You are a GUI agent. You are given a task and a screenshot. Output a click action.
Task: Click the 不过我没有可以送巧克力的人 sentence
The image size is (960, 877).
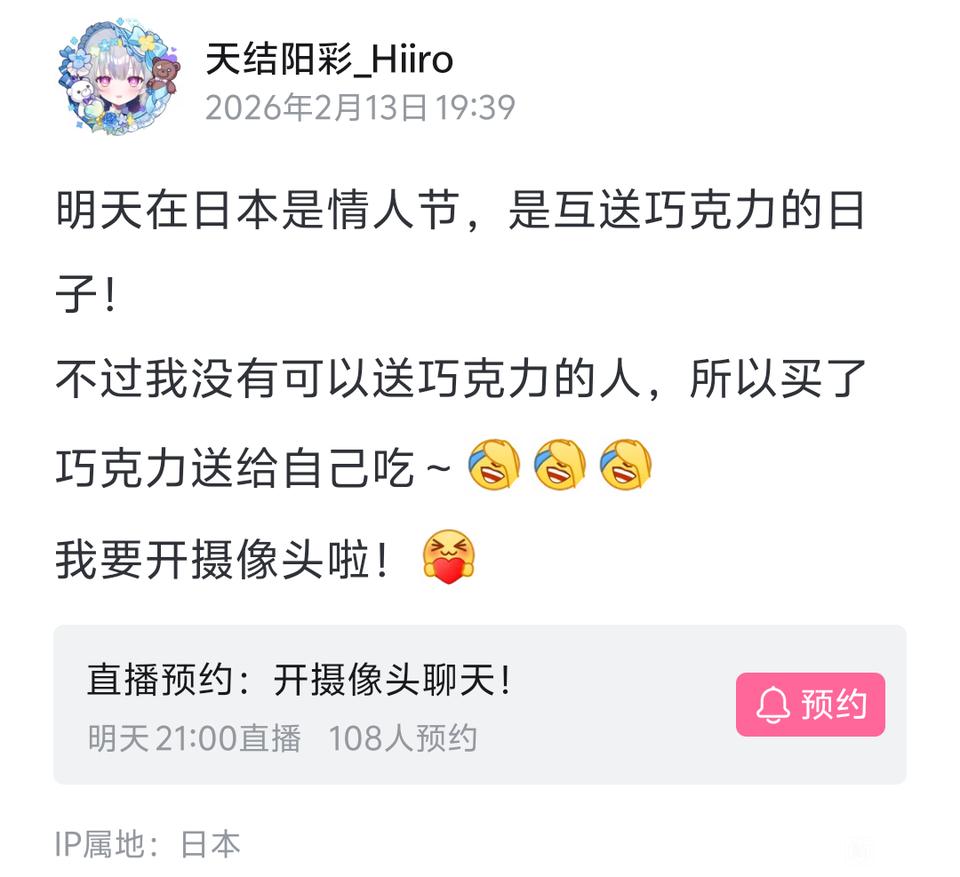pos(348,378)
